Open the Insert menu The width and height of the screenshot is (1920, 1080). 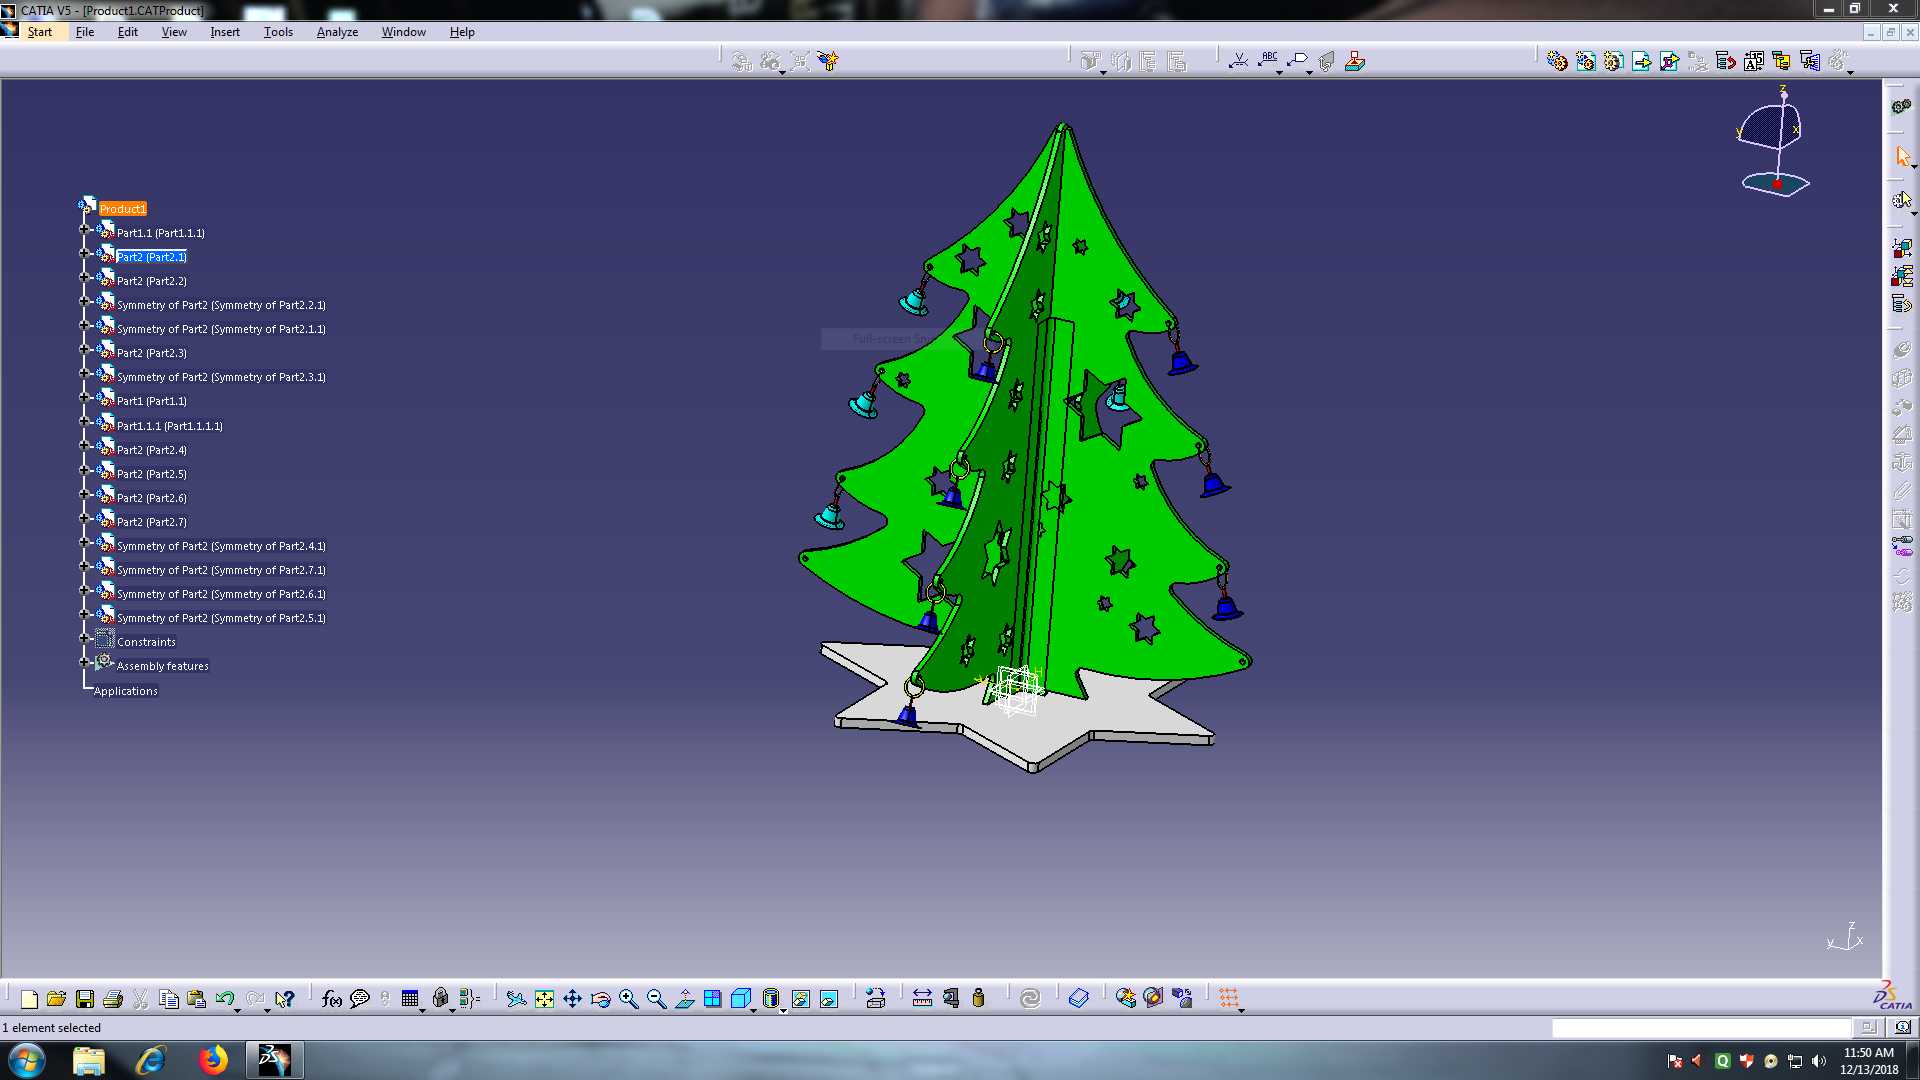[x=225, y=32]
